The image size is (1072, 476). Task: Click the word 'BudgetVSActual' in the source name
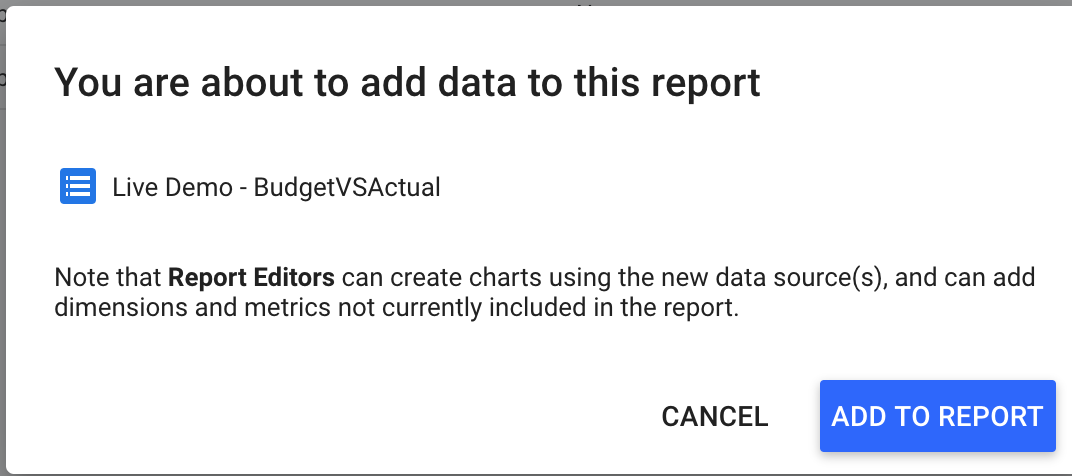347,187
